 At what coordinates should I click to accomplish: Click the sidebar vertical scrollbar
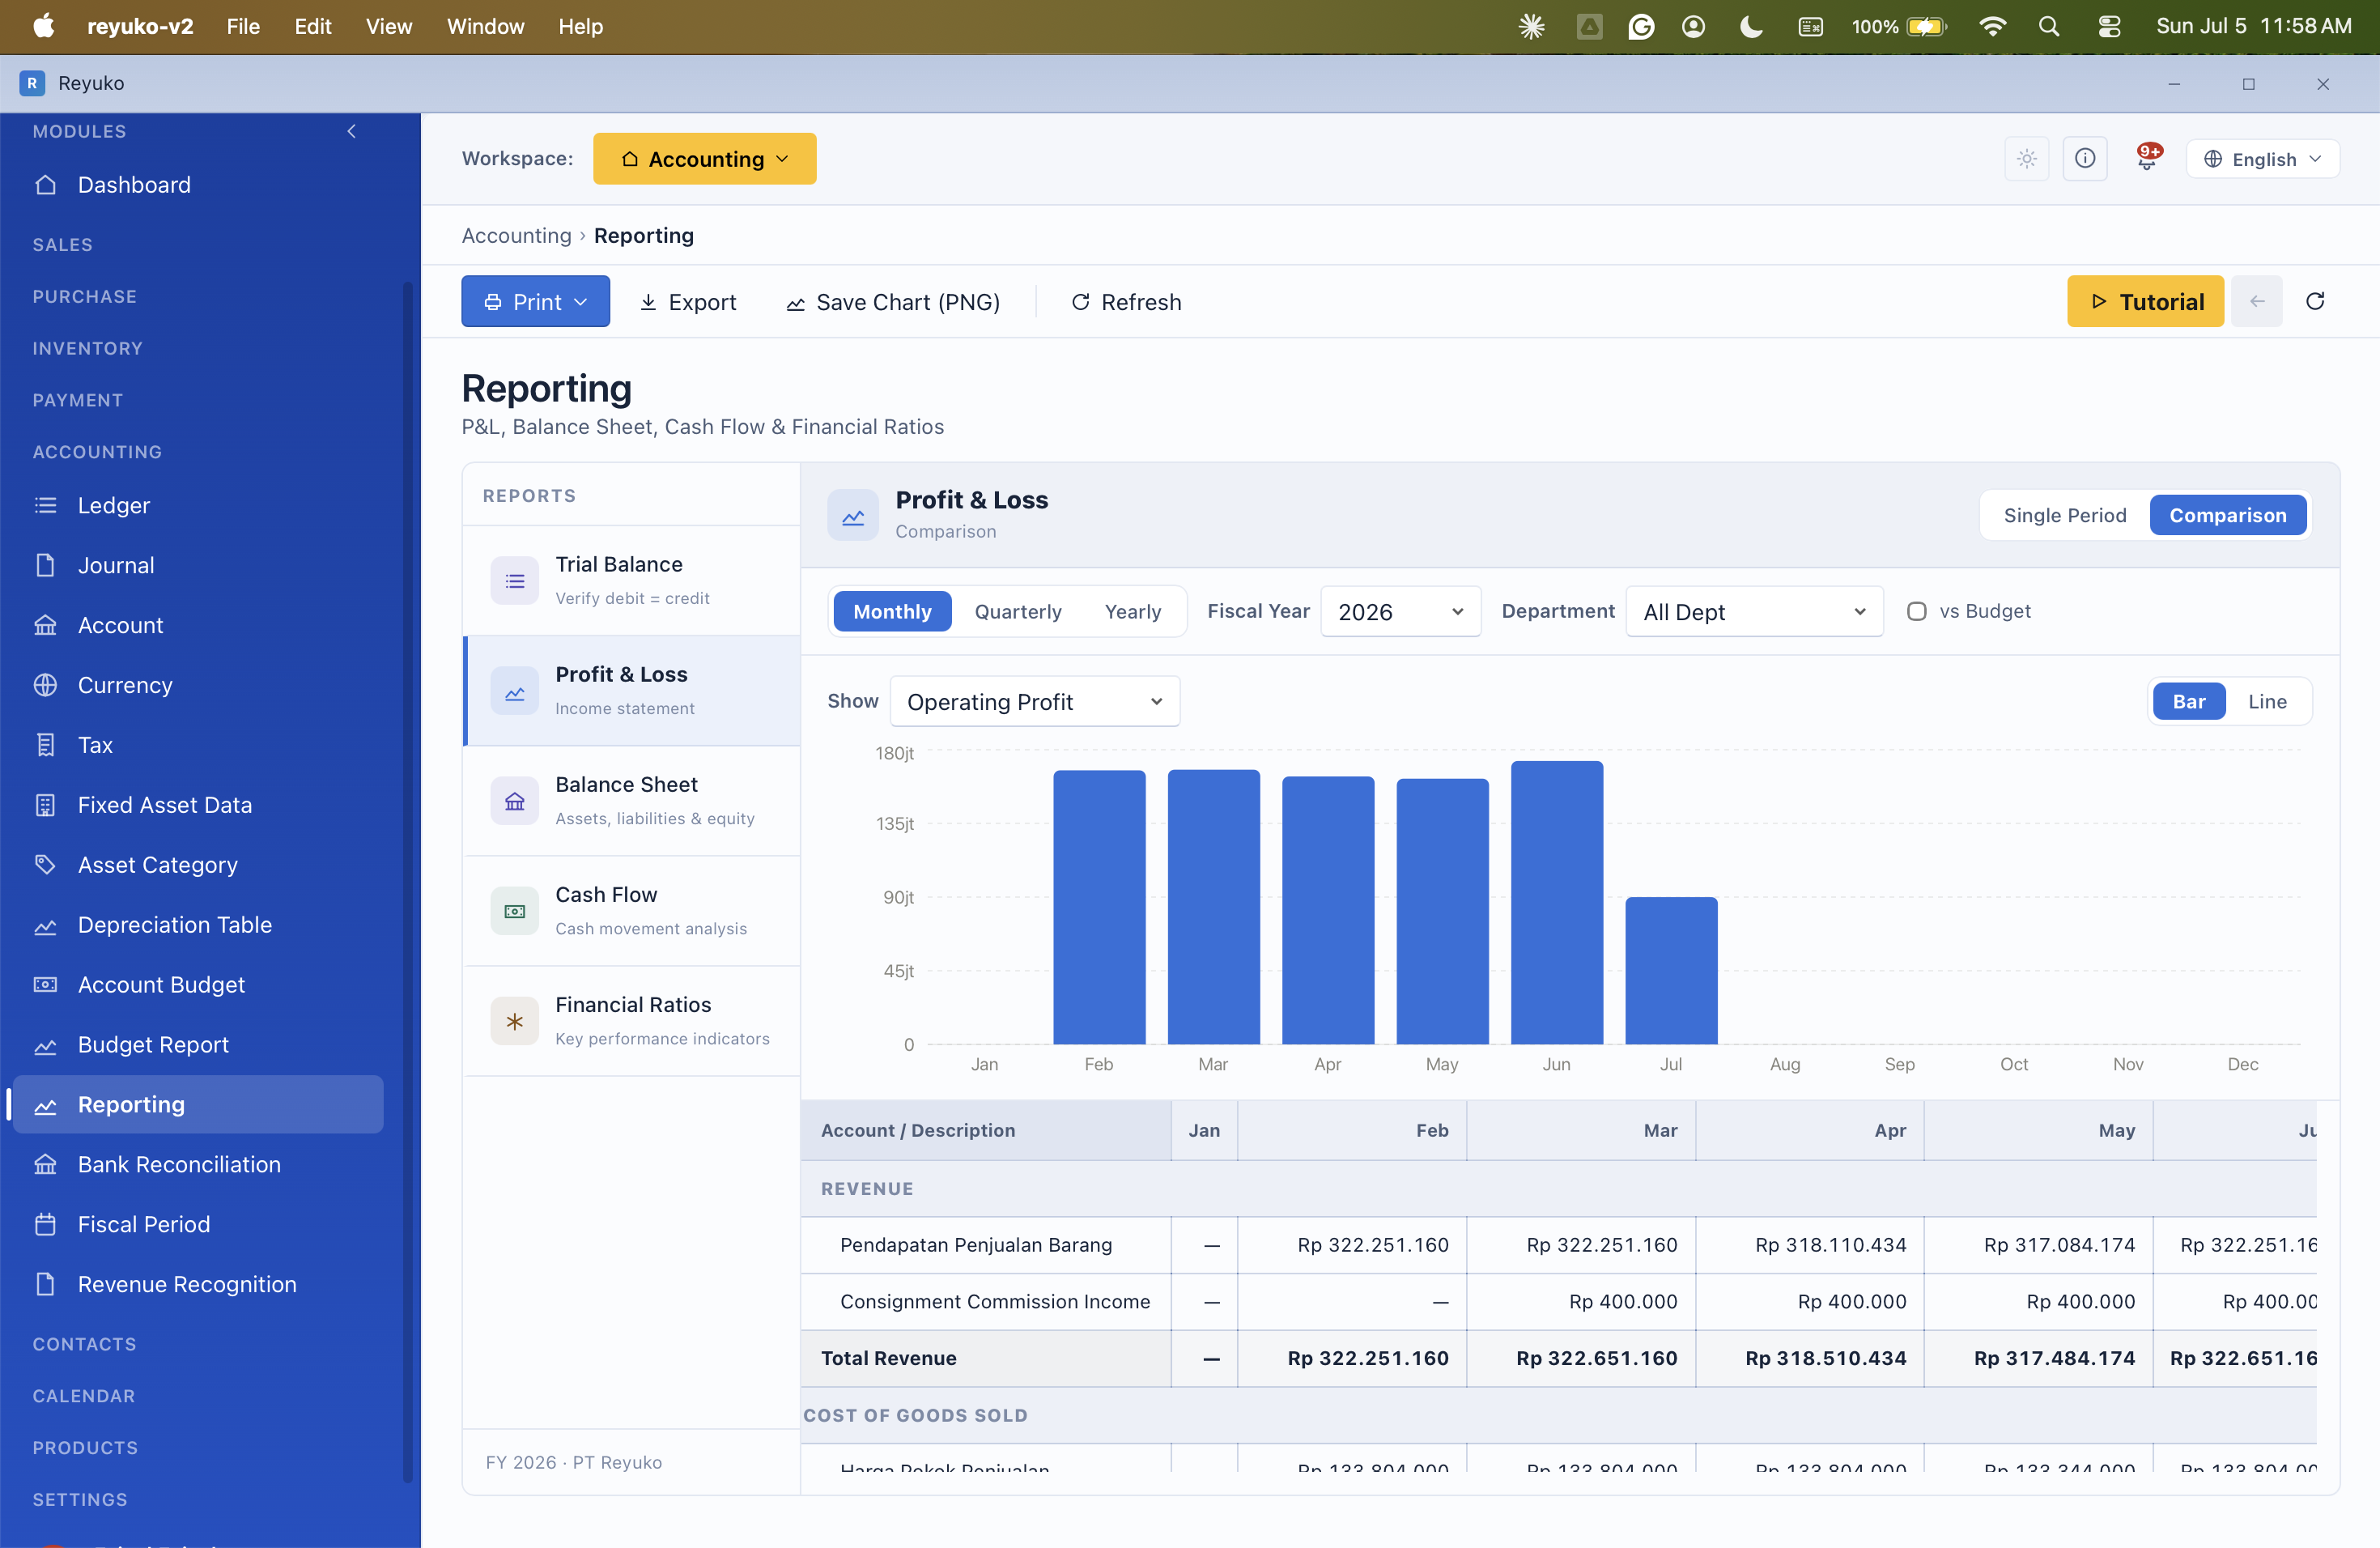click(x=407, y=882)
